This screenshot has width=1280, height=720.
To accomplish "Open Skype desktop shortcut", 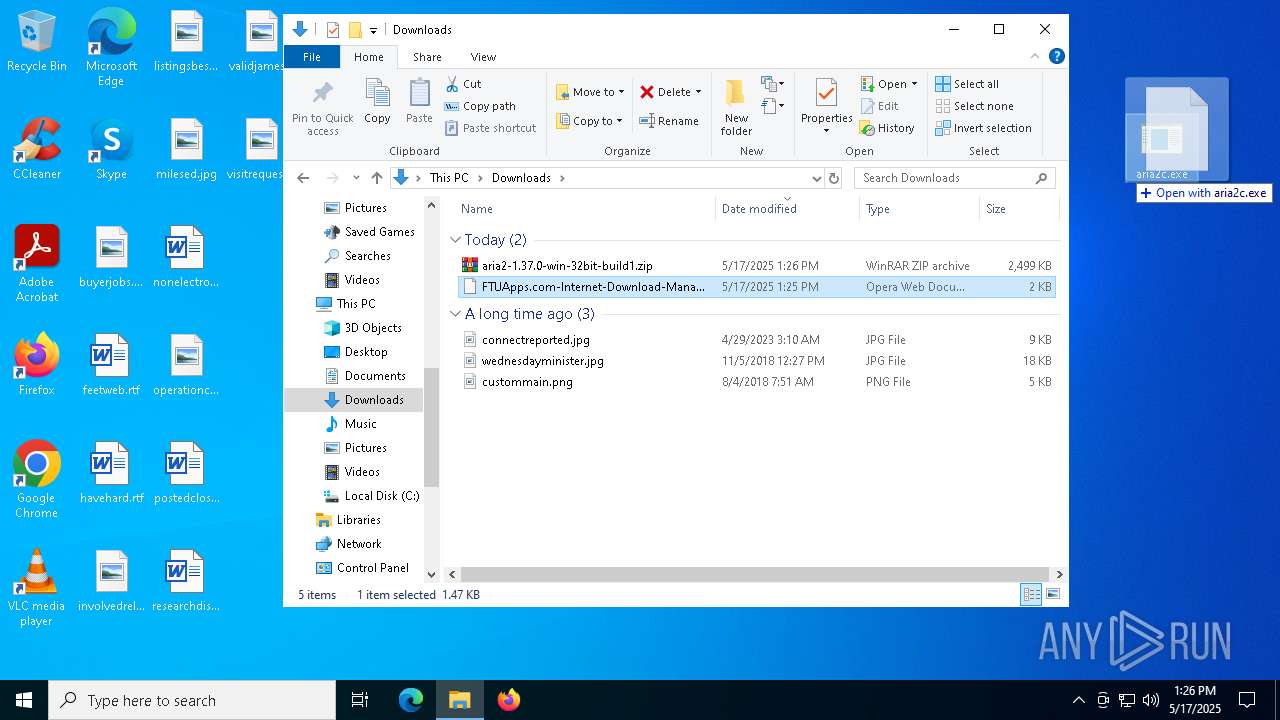I will pyautogui.click(x=111, y=149).
